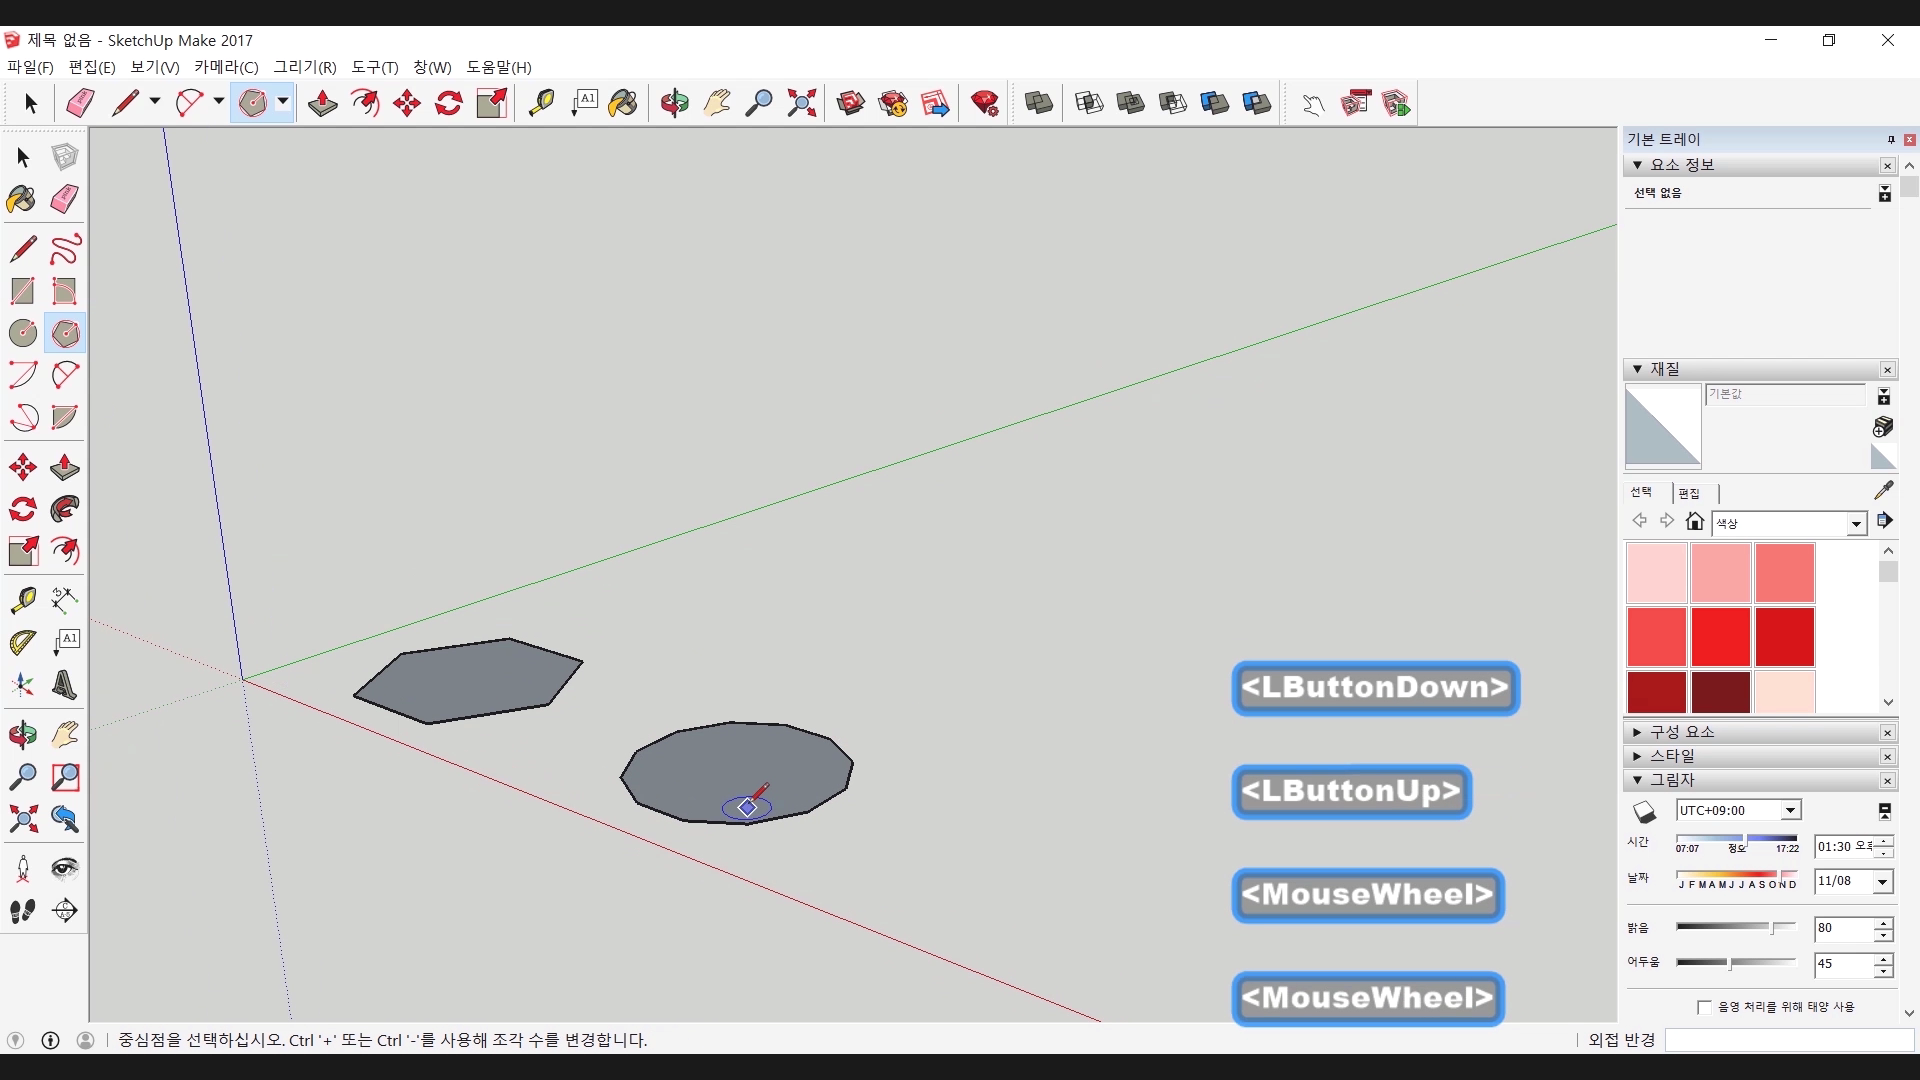1920x1080 pixels.
Task: Click the 외접 반경 measurement input box
Action: tap(1788, 1040)
